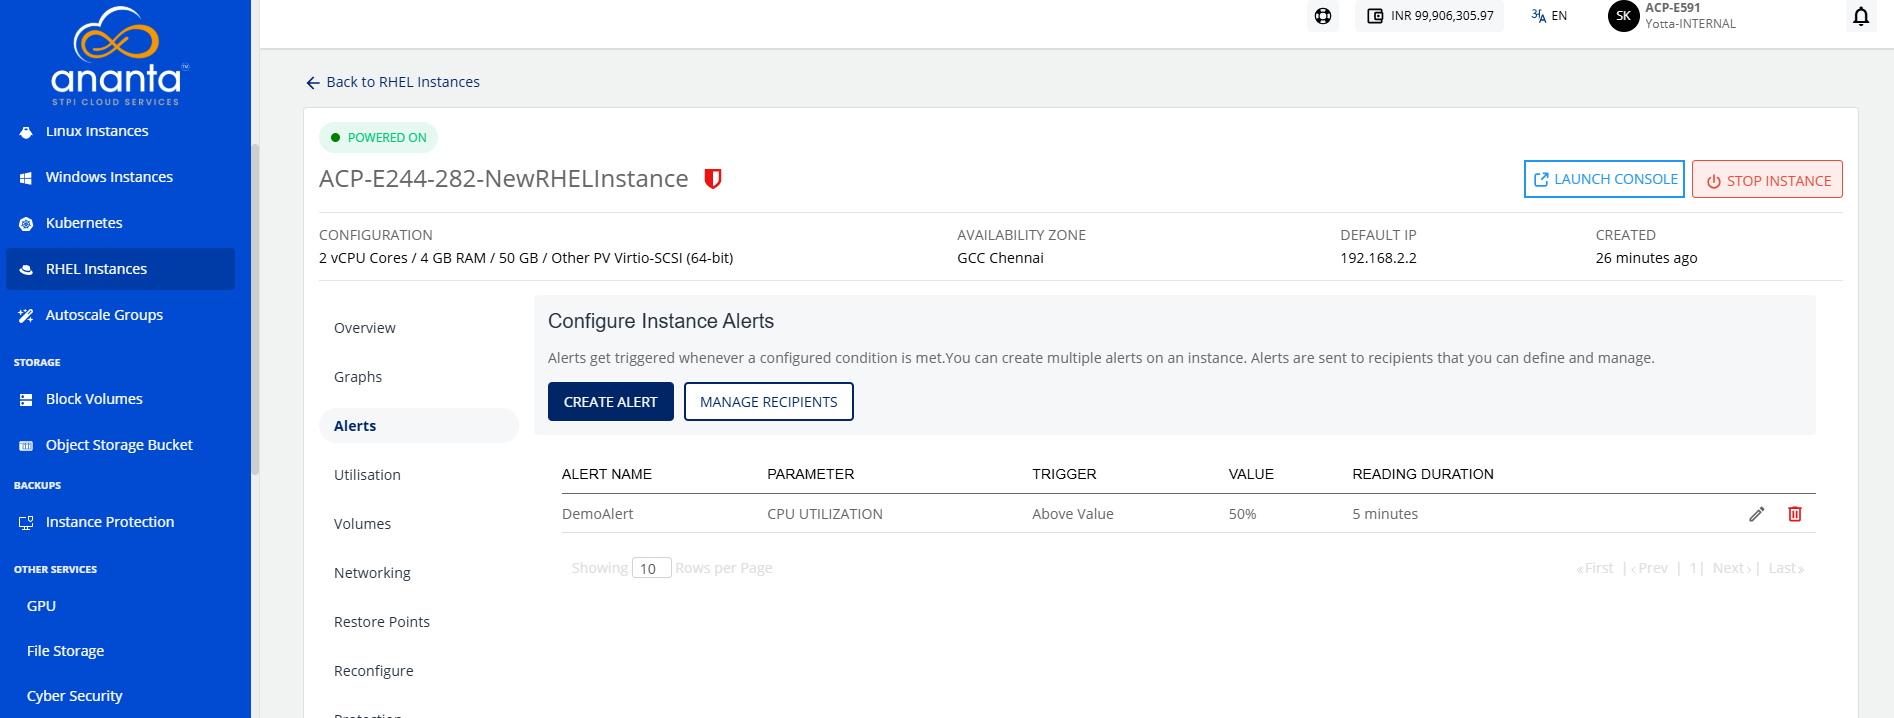Go to Block Volumes

[x=120, y=399]
